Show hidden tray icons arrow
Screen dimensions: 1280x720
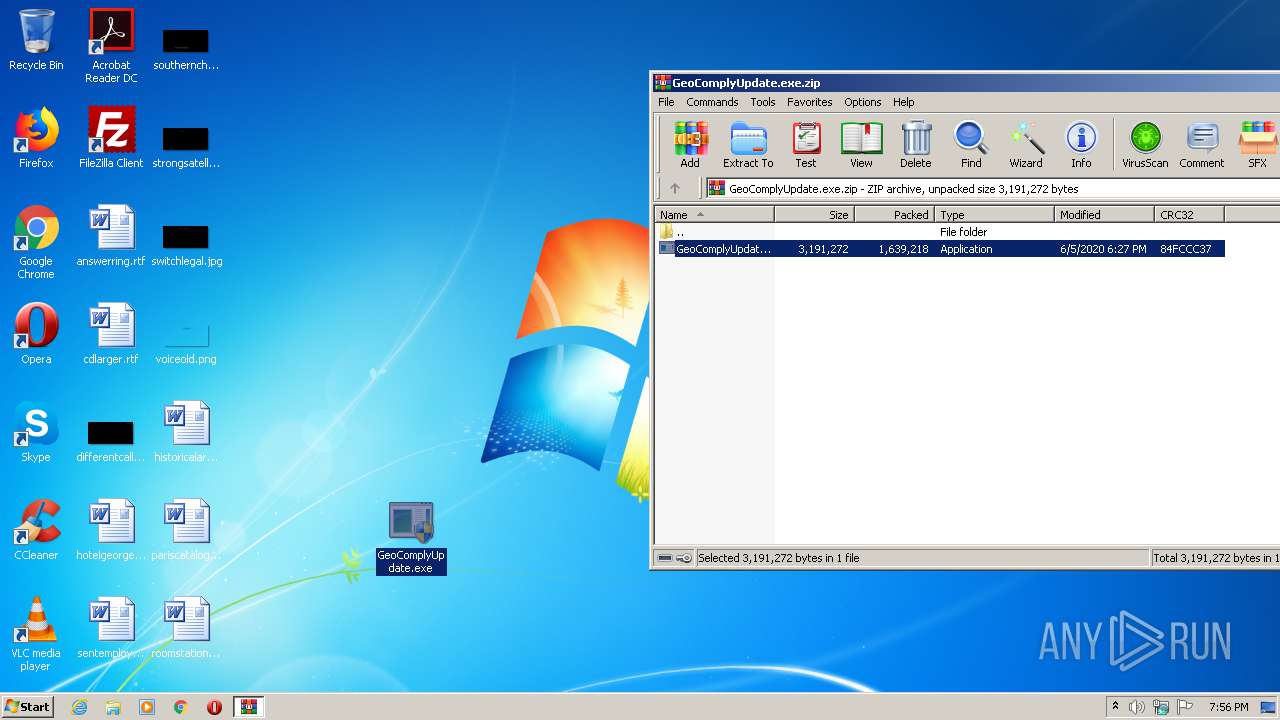(1115, 707)
